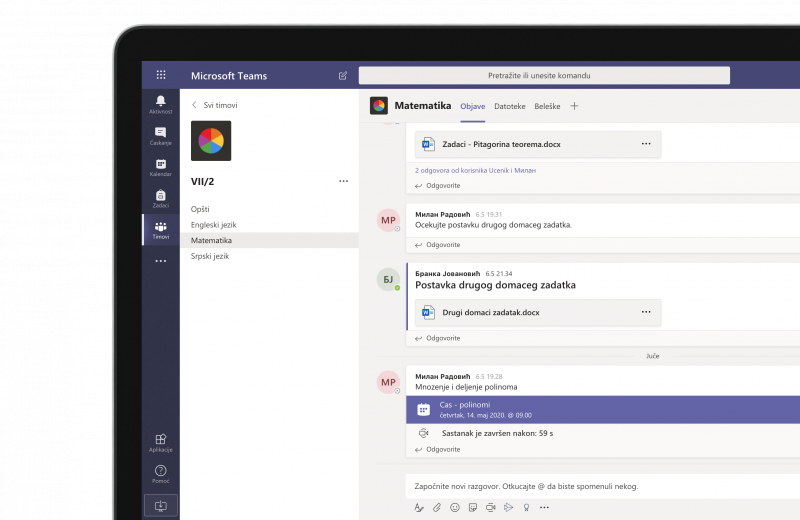
Task: Select the Matematika channel
Action: coord(269,240)
